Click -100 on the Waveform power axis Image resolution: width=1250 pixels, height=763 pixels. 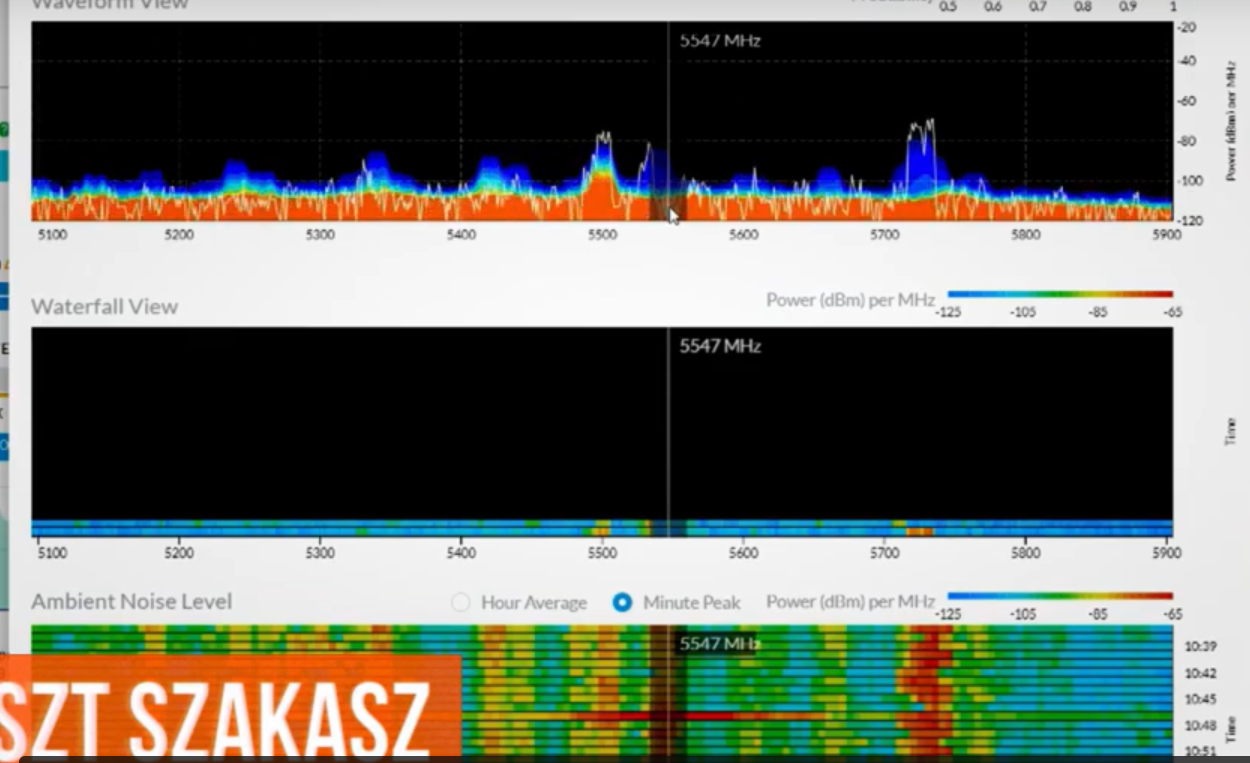click(1190, 181)
